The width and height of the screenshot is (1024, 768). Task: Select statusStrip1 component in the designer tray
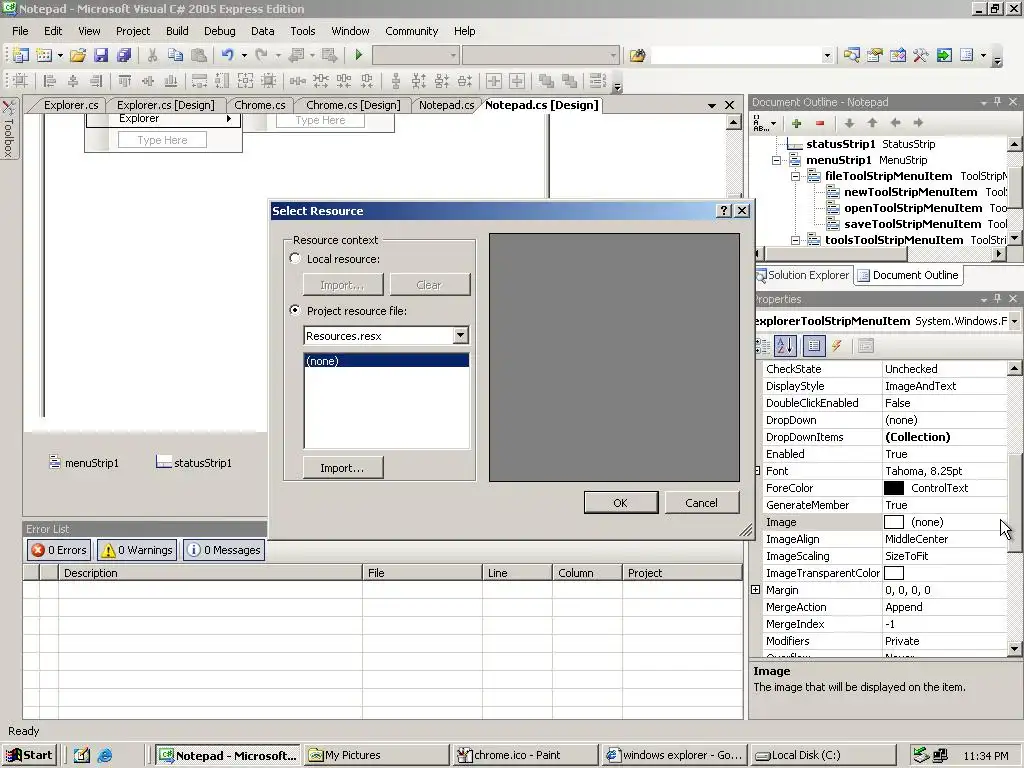click(194, 462)
